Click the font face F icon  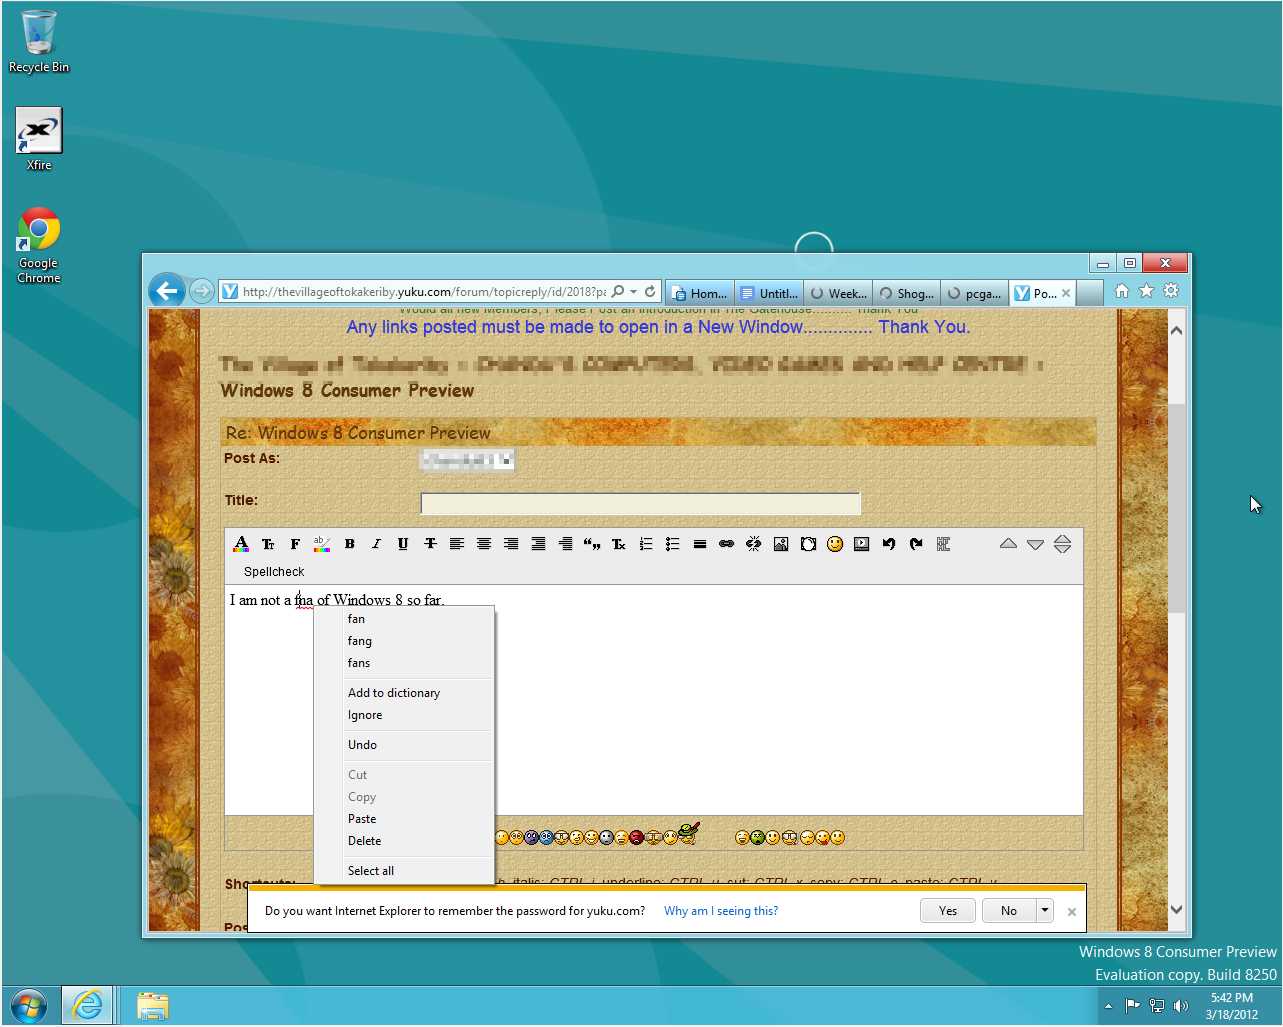pos(295,544)
